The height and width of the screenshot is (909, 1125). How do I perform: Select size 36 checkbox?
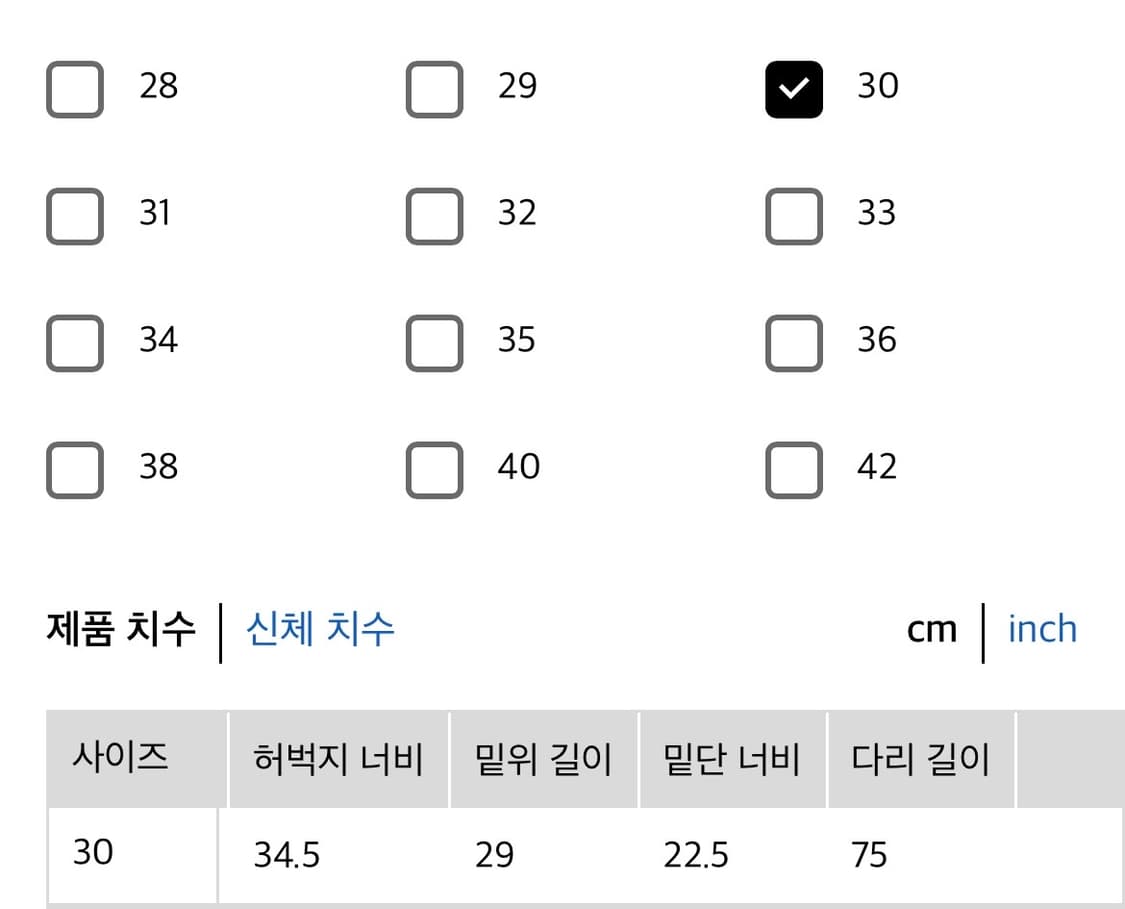(793, 343)
